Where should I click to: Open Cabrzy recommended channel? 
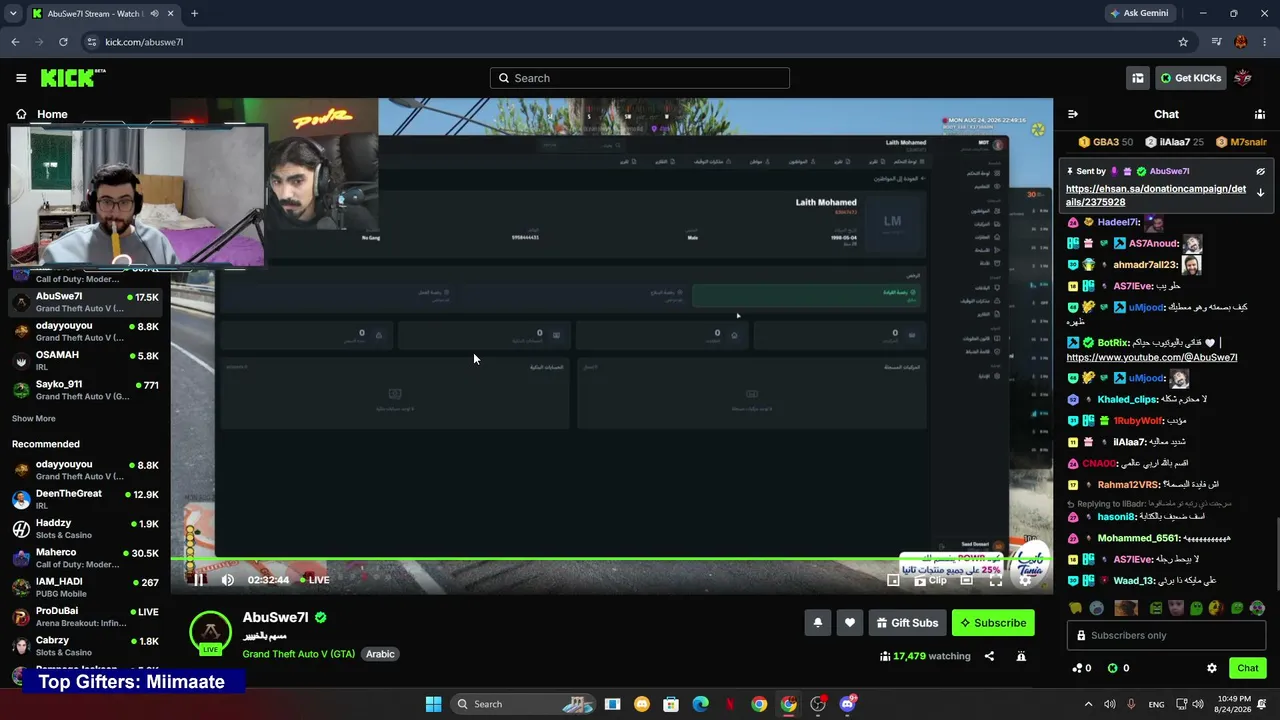tap(85, 646)
